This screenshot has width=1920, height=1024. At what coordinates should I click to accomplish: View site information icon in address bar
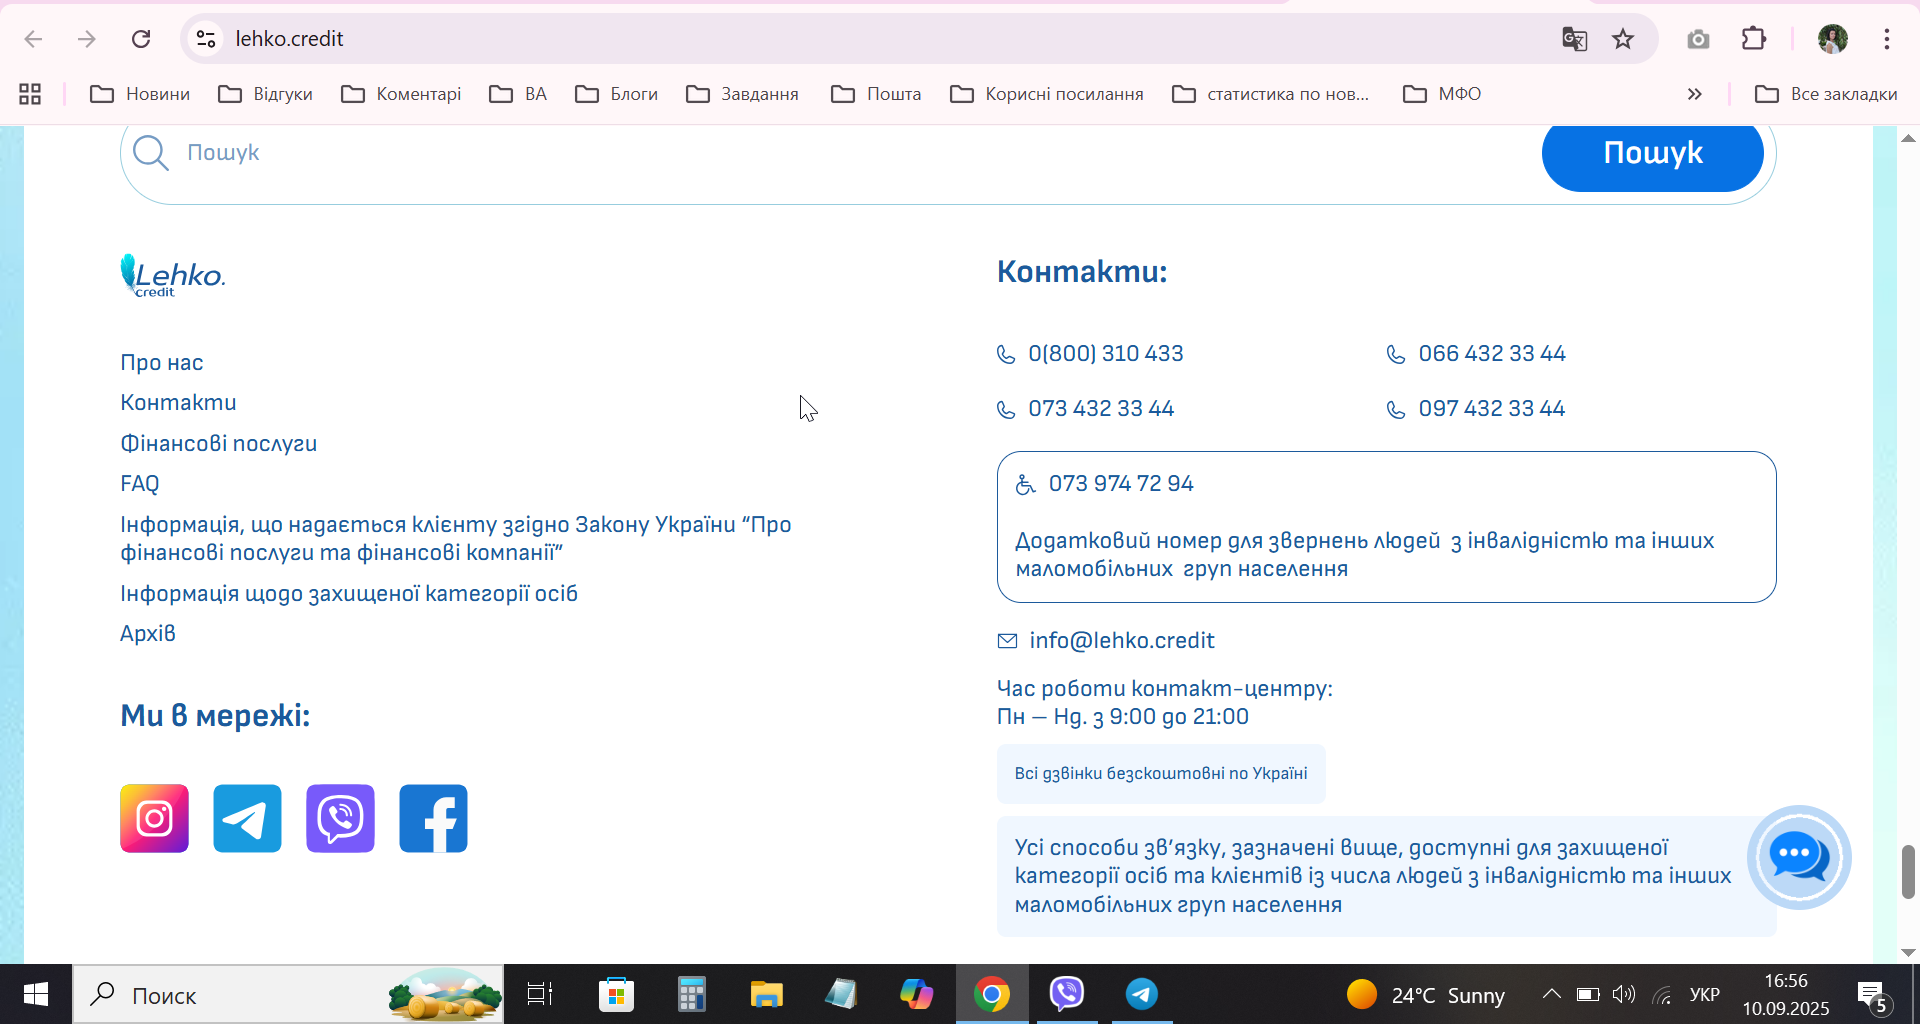coord(206,39)
